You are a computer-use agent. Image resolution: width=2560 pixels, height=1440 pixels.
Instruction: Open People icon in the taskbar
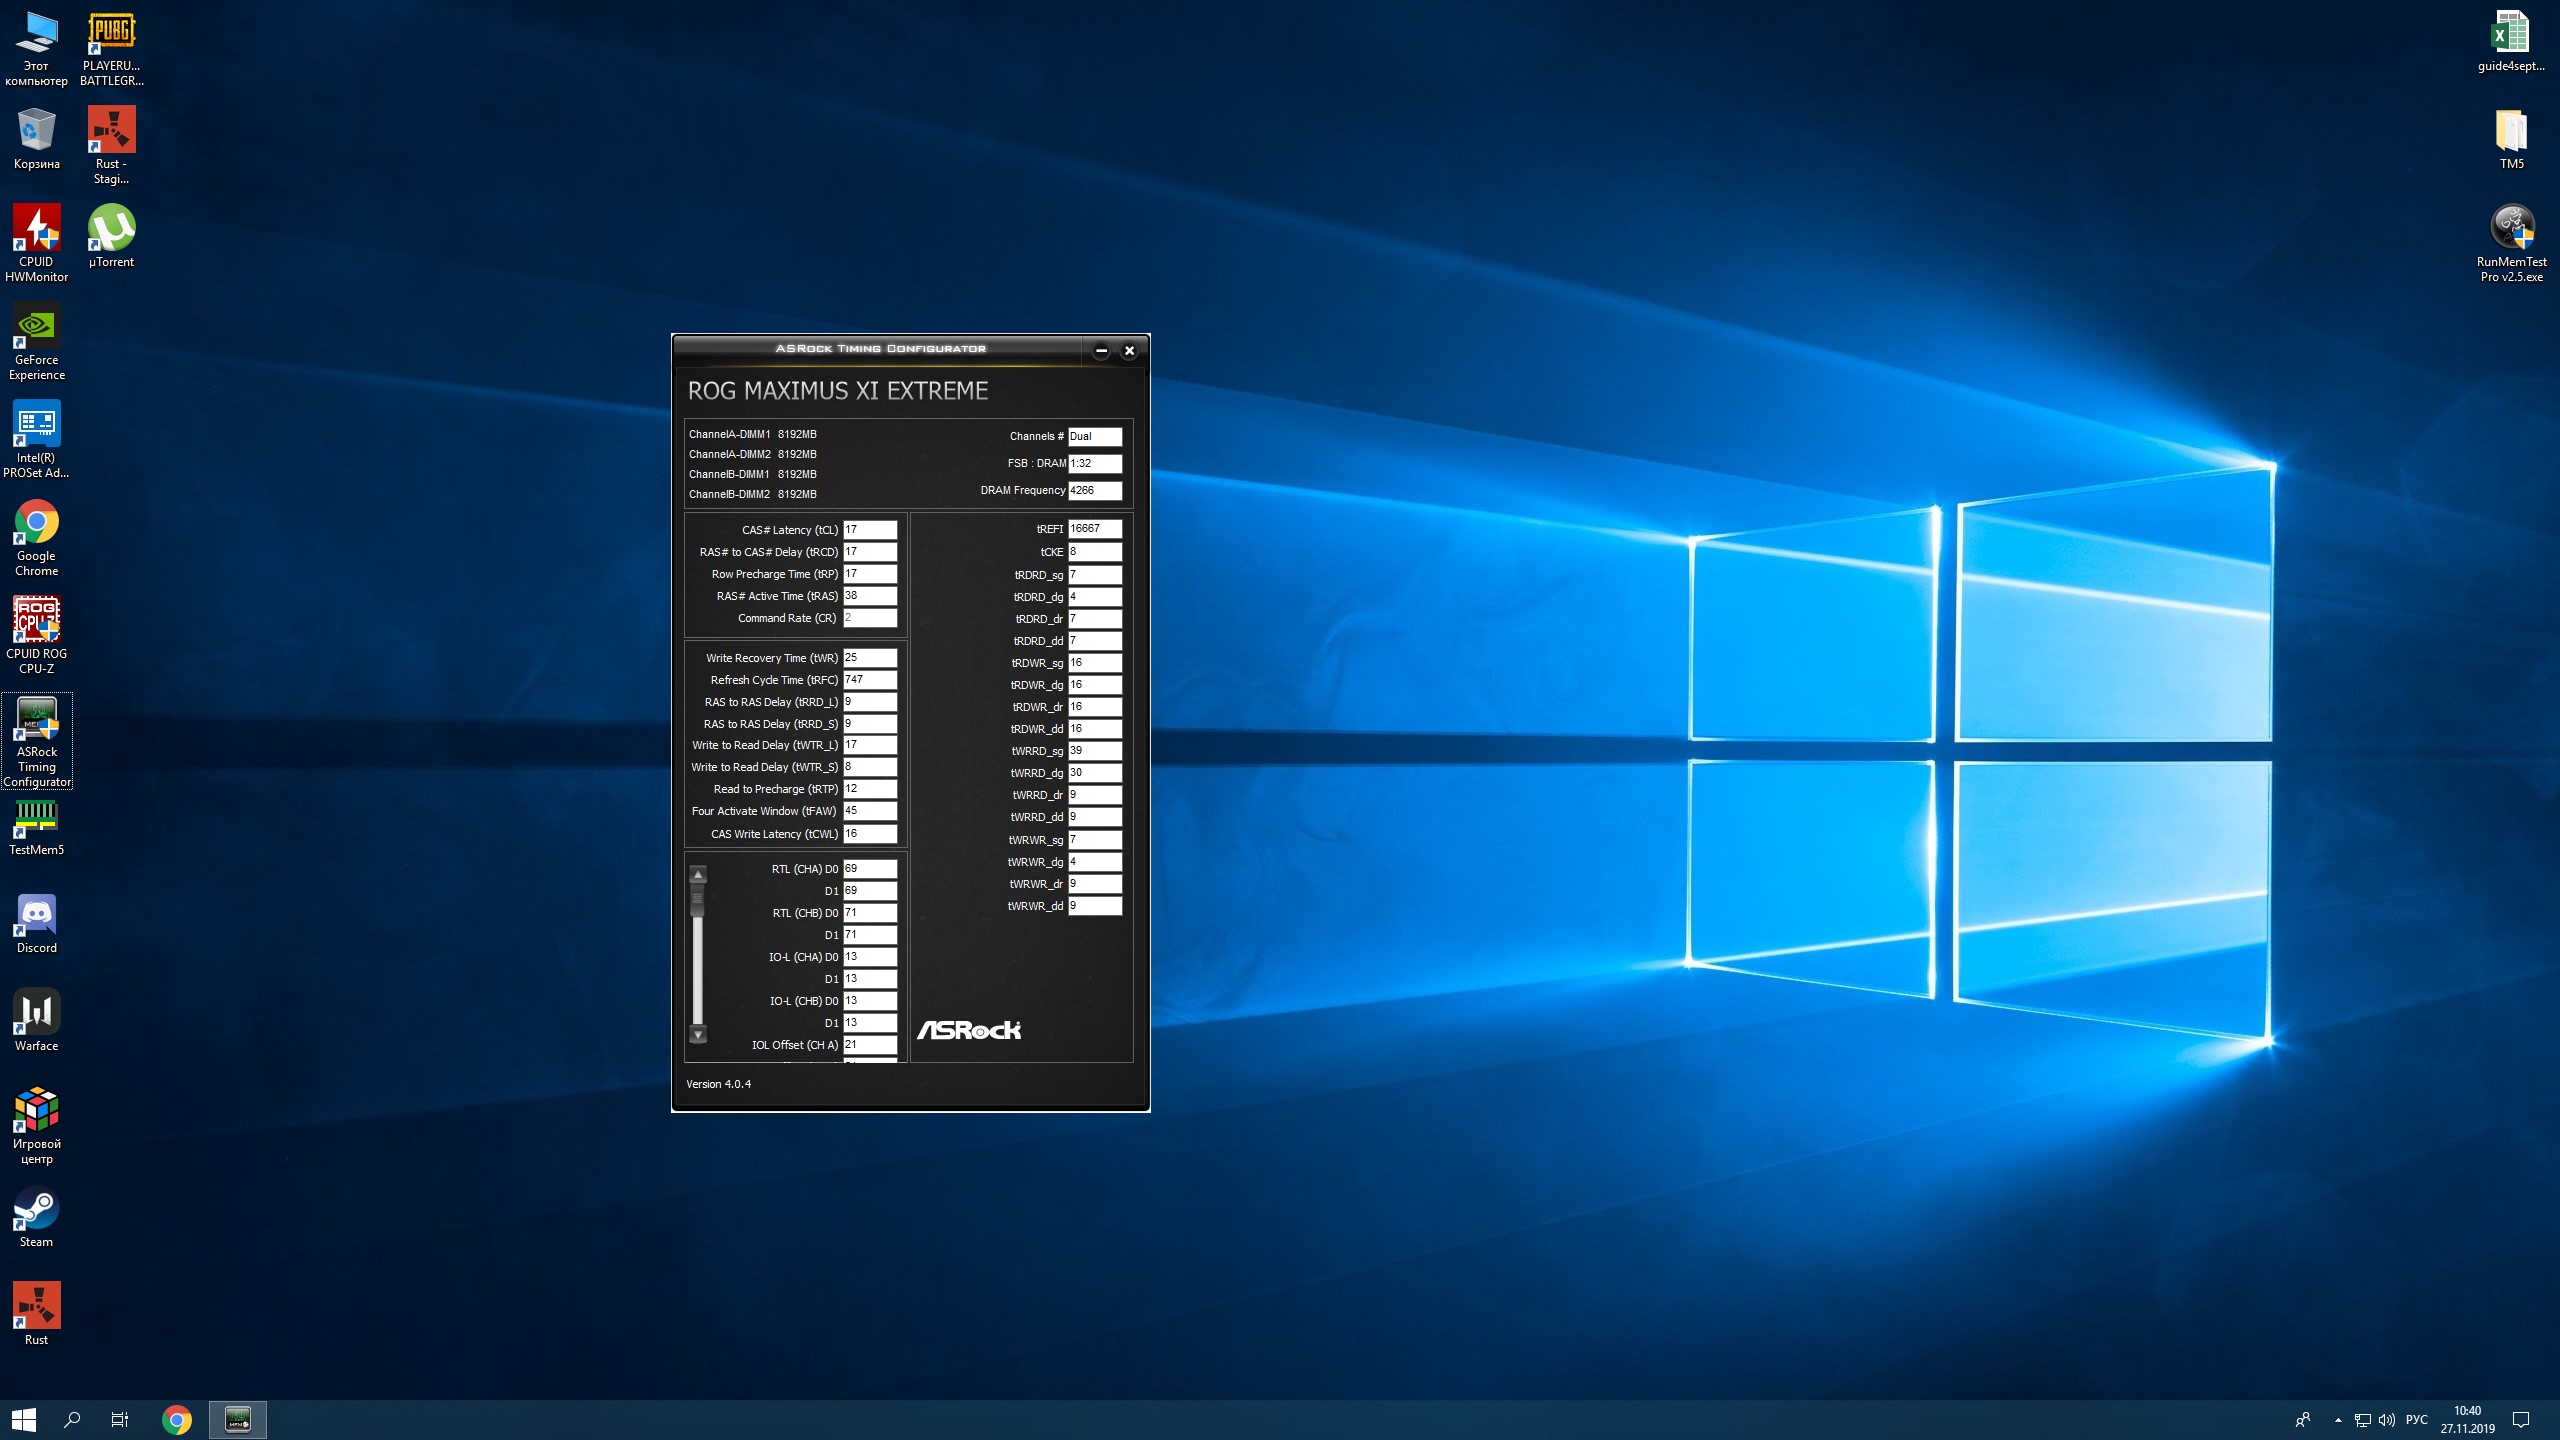pyautogui.click(x=2303, y=1420)
